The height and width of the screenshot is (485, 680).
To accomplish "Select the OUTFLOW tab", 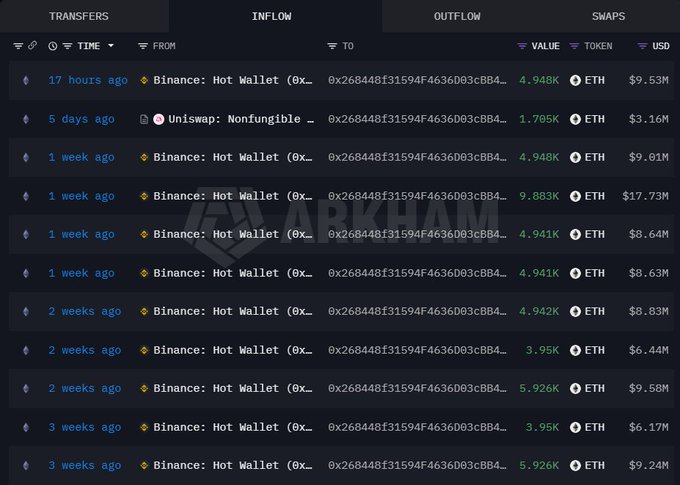I will tap(457, 16).
